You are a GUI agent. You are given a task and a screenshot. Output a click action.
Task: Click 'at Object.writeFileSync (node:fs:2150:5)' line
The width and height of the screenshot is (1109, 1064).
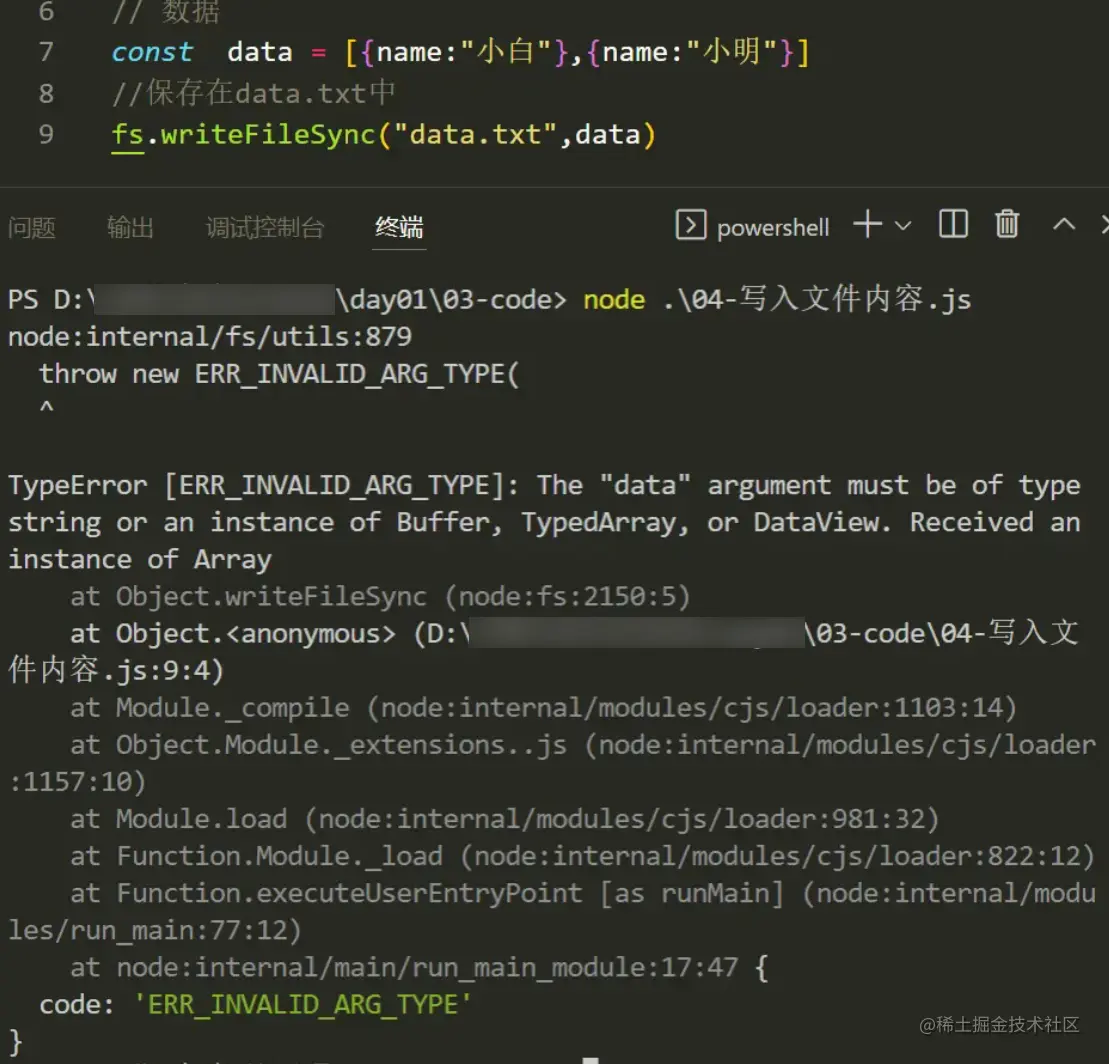(x=380, y=596)
